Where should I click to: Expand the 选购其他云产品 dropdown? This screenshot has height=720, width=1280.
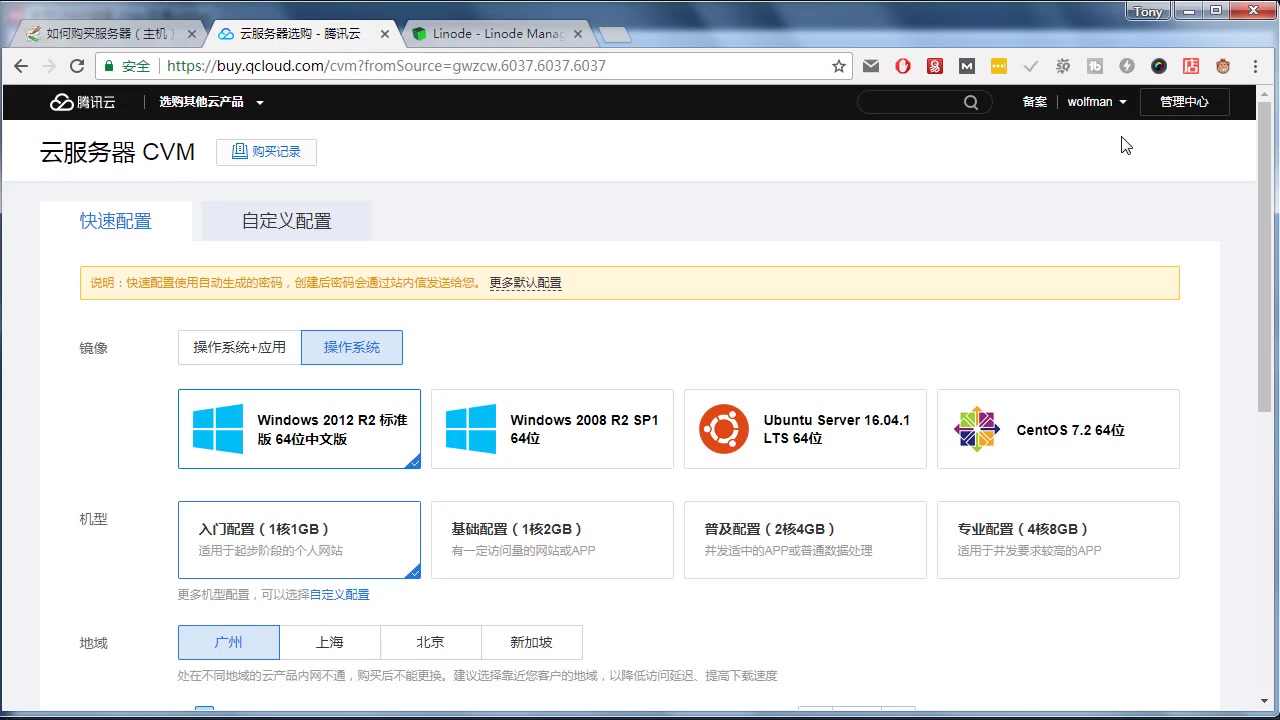(x=211, y=102)
